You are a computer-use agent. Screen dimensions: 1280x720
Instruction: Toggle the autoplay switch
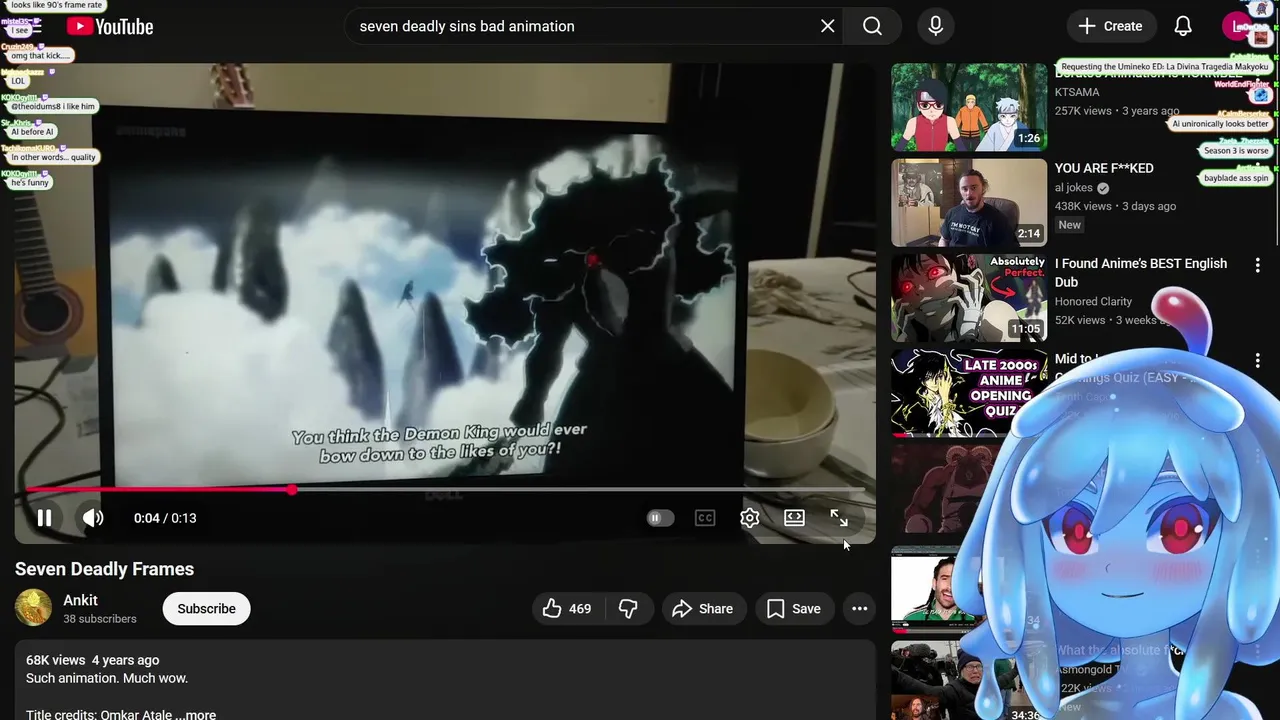point(660,518)
